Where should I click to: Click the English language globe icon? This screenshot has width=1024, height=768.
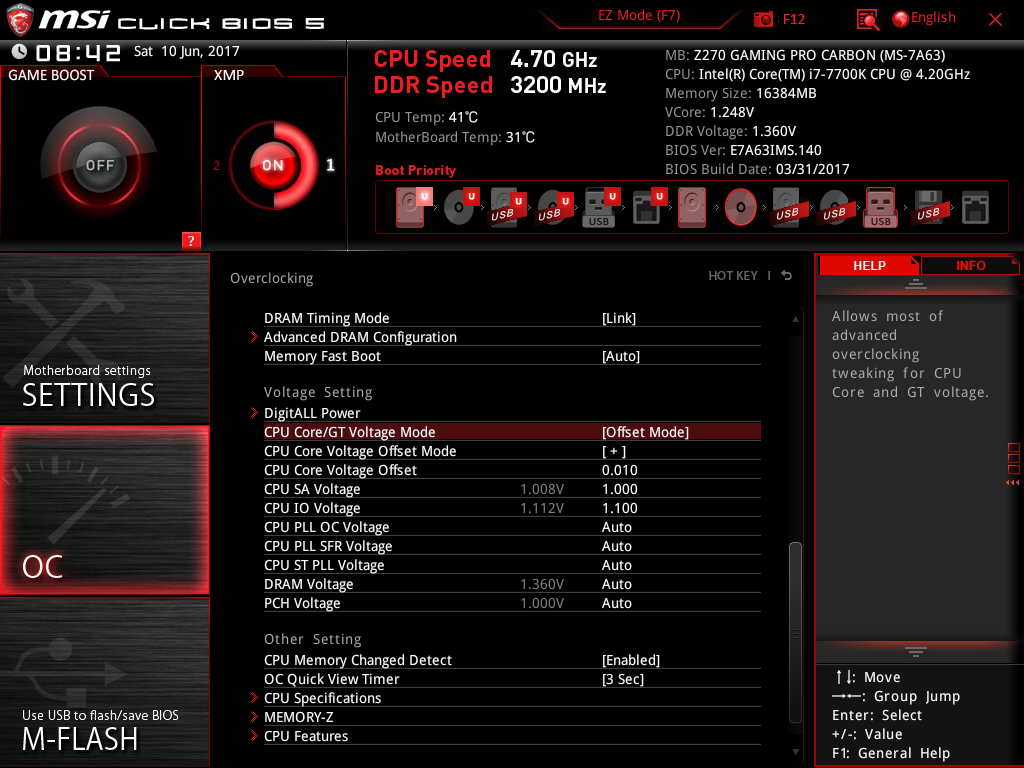point(901,19)
